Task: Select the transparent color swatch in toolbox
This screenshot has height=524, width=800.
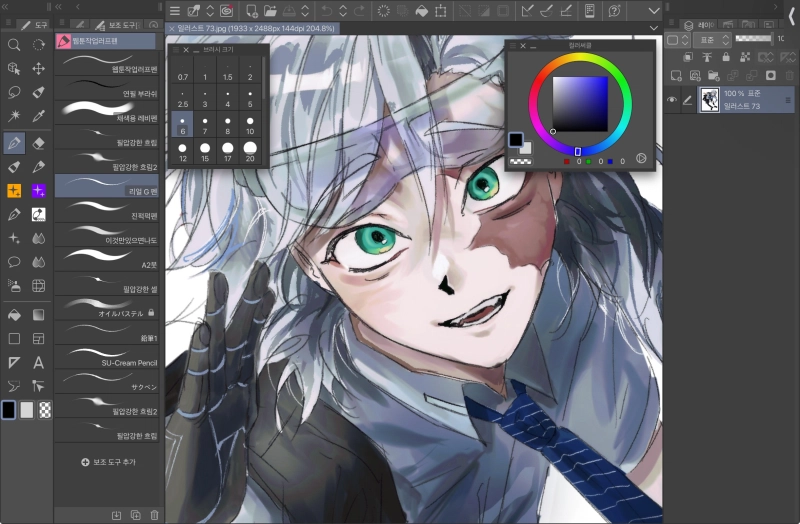Action: coord(45,410)
